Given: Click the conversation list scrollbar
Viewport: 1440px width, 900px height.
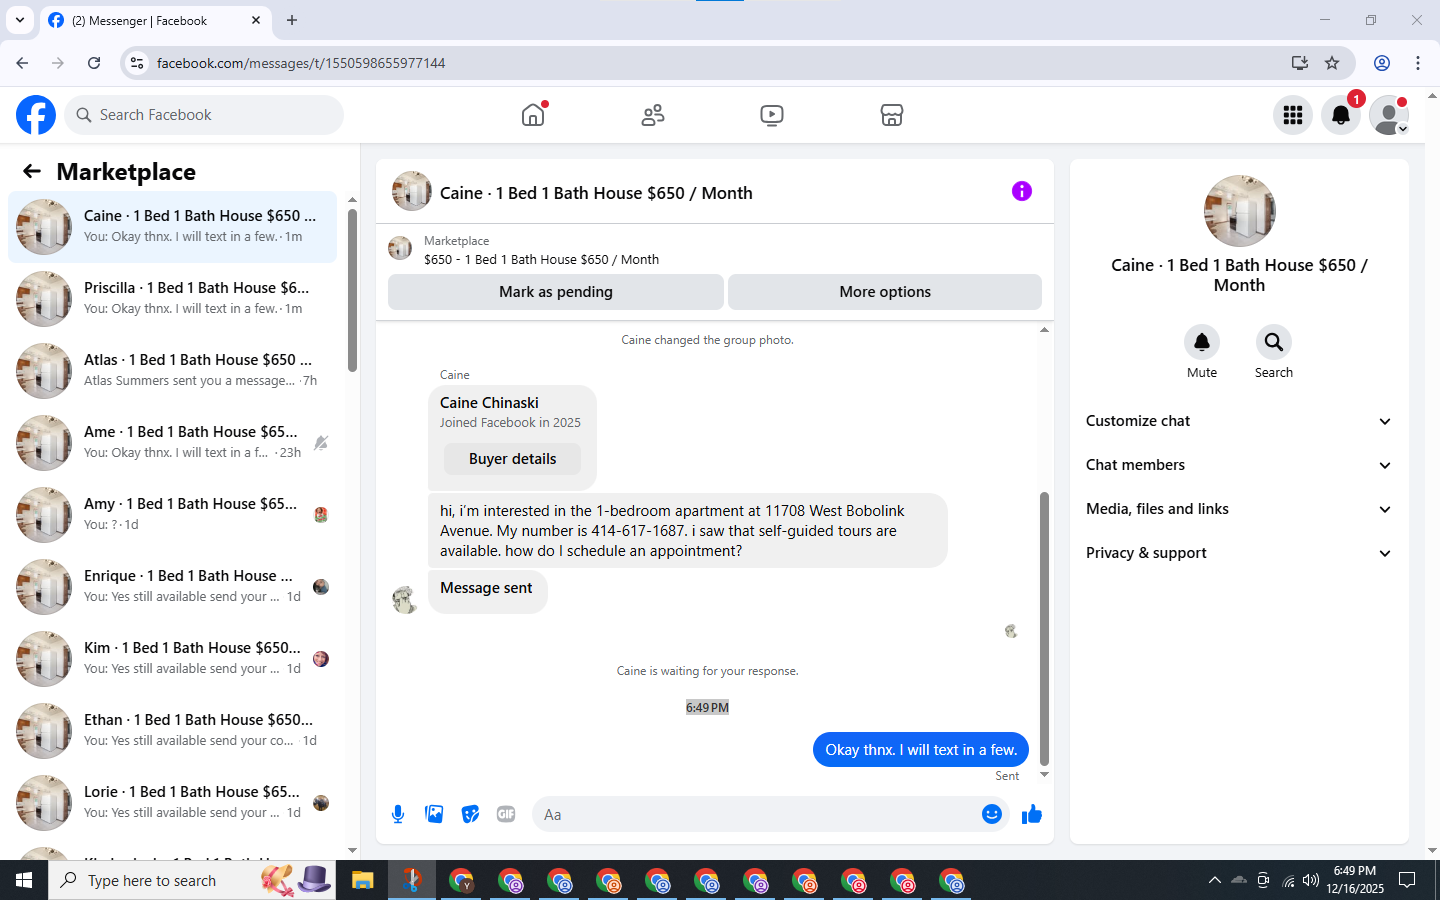Looking at the screenshot, I should click(x=352, y=288).
